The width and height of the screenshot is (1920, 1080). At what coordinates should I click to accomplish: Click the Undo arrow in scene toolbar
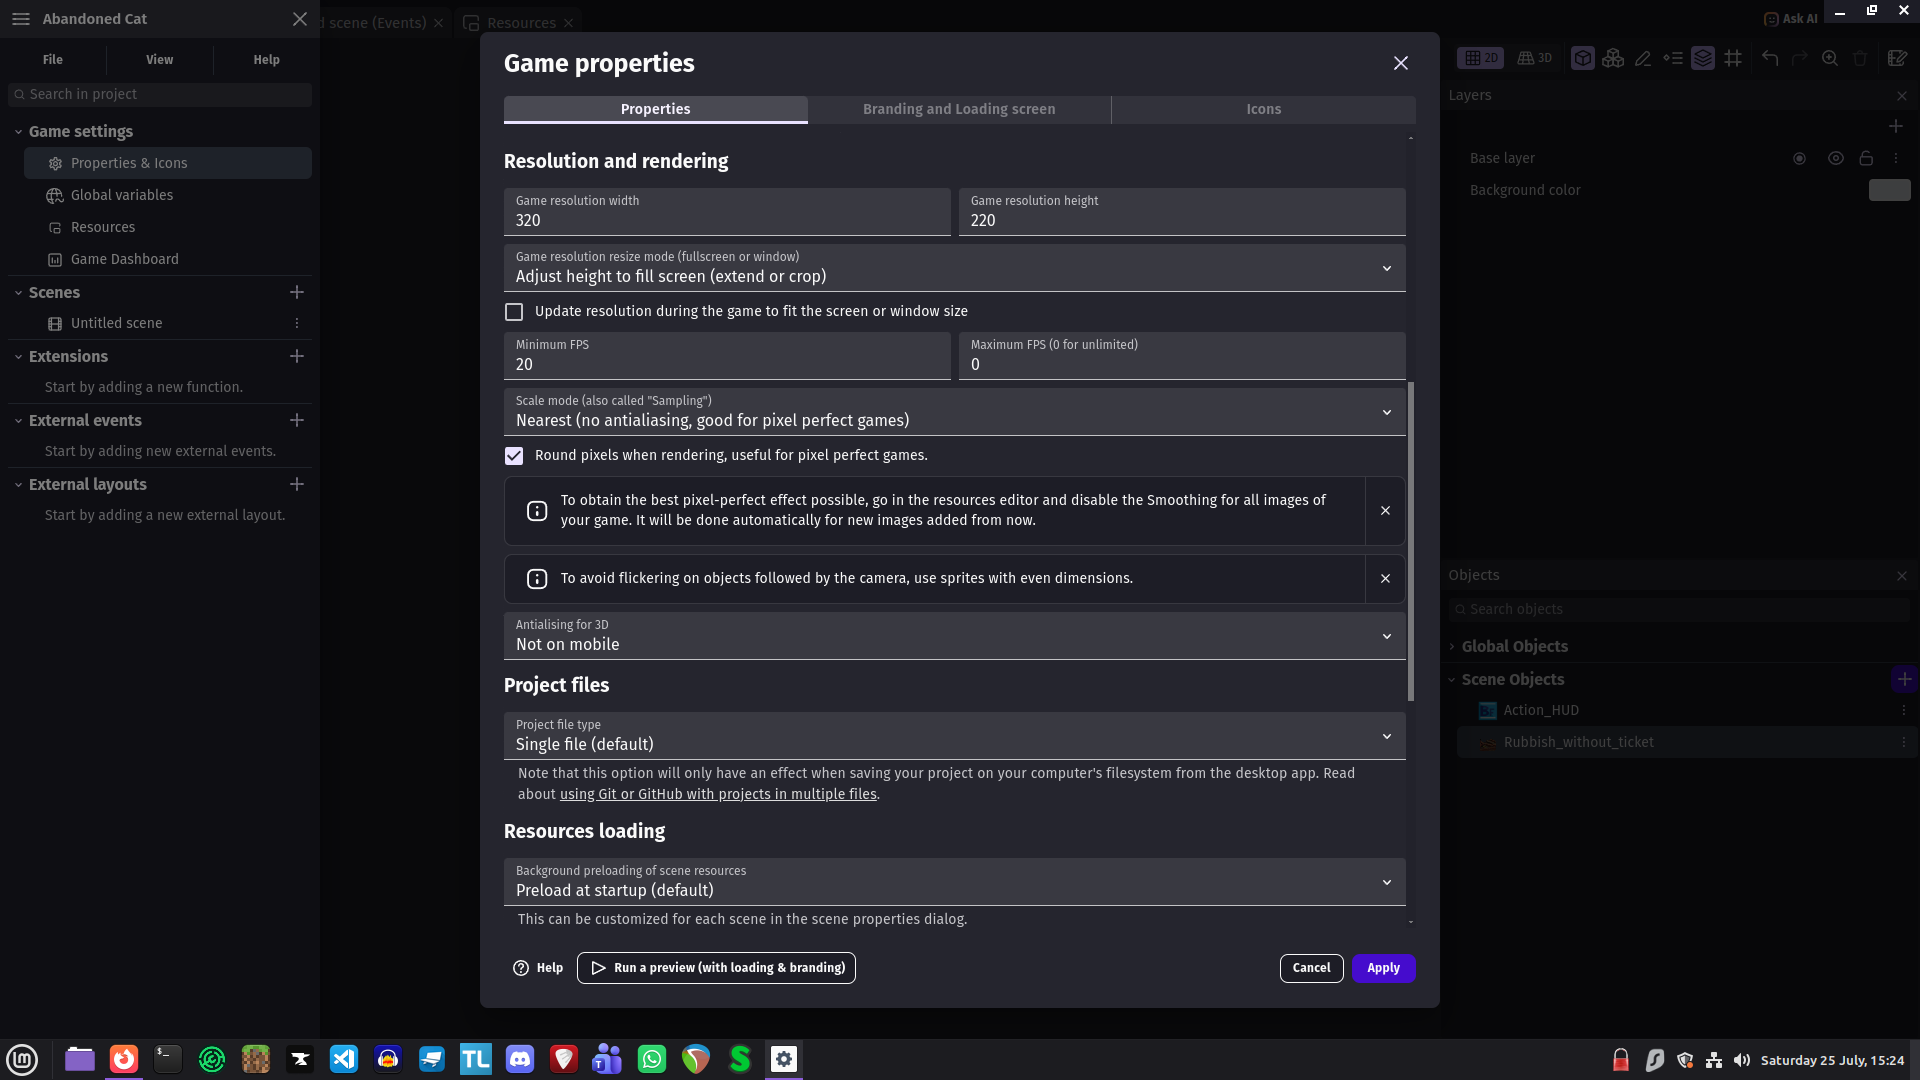[x=1770, y=58]
